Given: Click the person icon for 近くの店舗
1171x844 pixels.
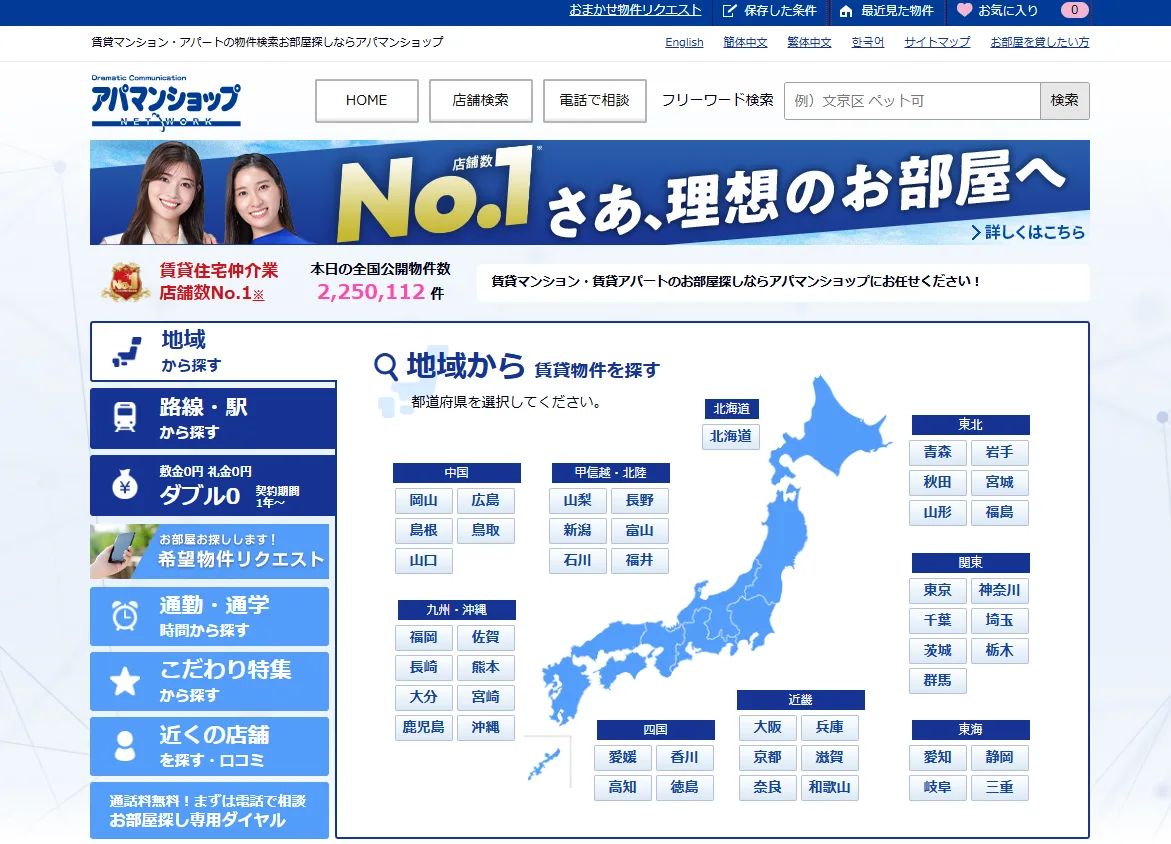Looking at the screenshot, I should [125, 746].
